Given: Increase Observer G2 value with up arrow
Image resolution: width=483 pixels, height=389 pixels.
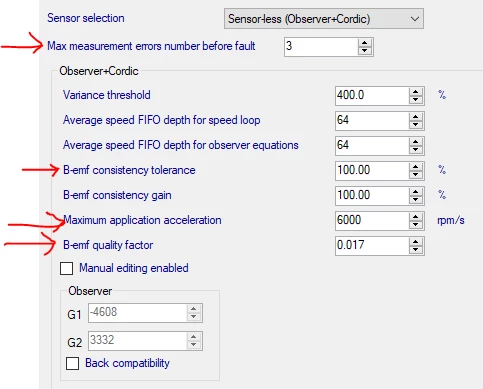Looking at the screenshot, I should (194, 337).
